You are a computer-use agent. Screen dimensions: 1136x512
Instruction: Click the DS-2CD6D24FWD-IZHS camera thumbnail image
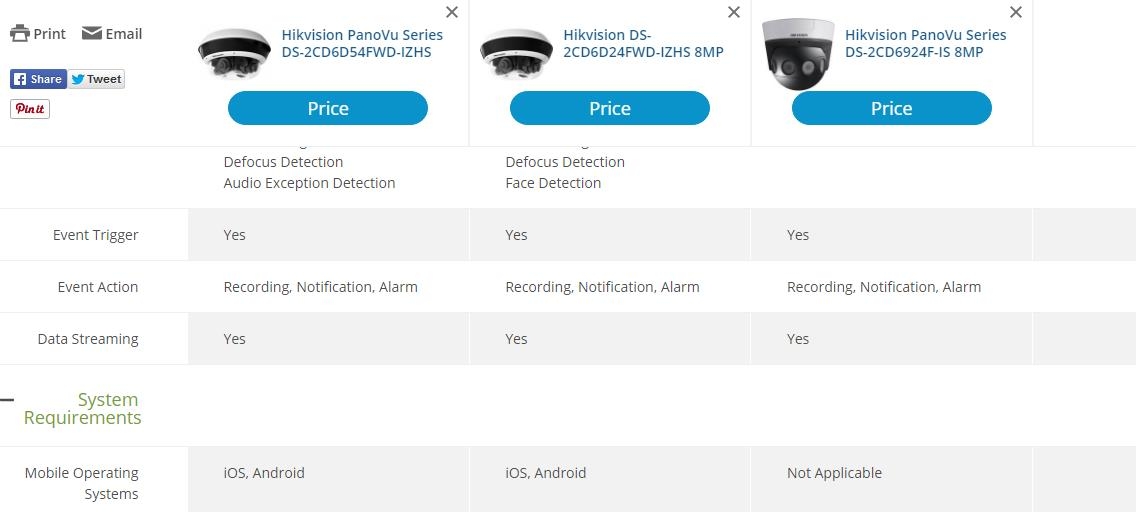(516, 54)
